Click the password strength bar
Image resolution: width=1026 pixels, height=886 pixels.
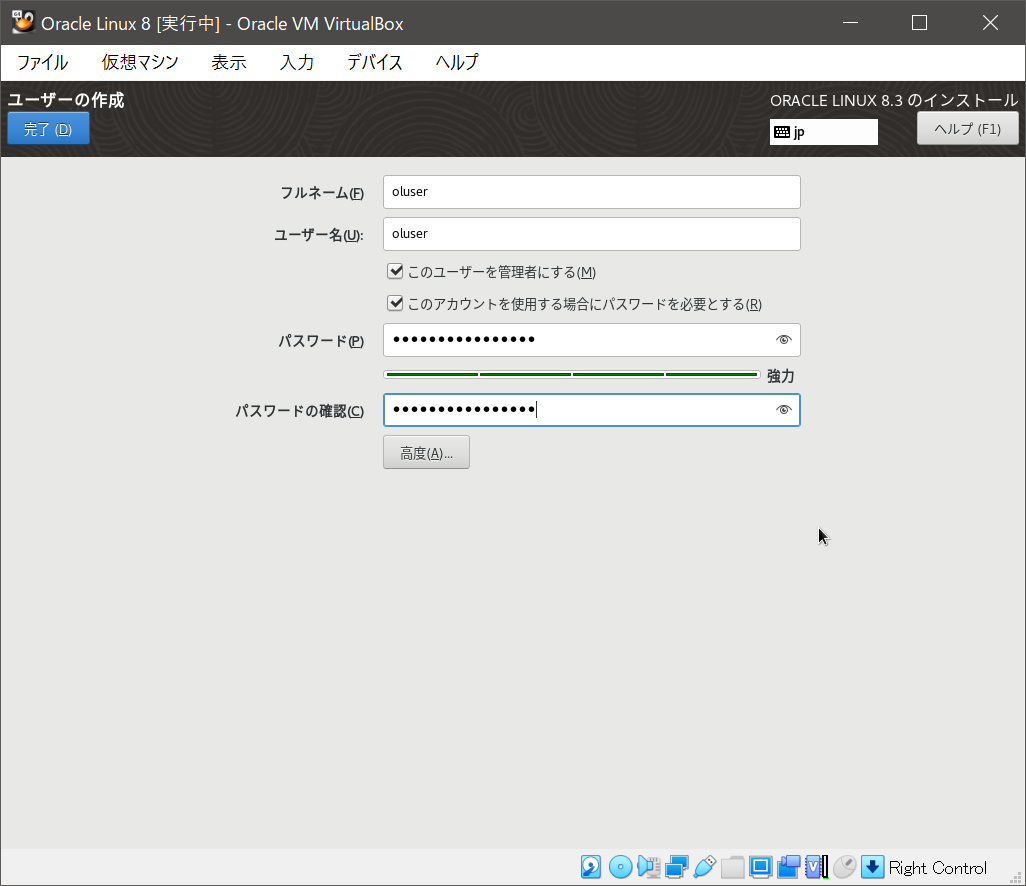(x=572, y=375)
